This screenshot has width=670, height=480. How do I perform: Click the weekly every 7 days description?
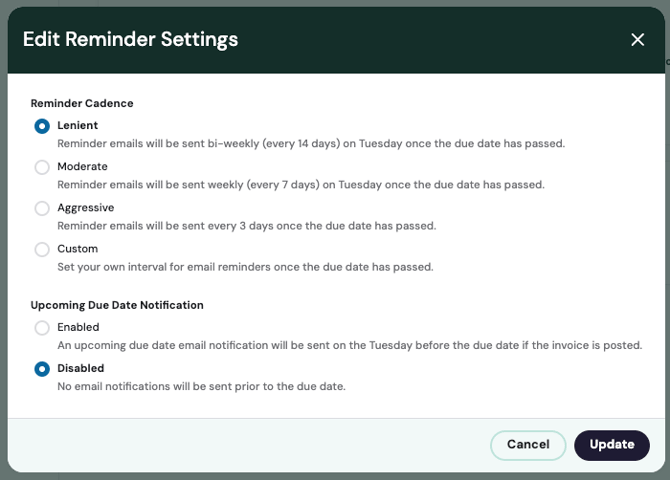pyautogui.click(x=300, y=184)
